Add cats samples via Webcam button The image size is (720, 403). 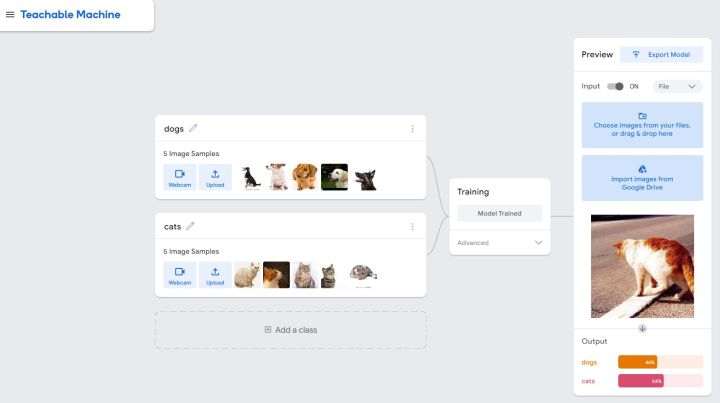pos(180,275)
